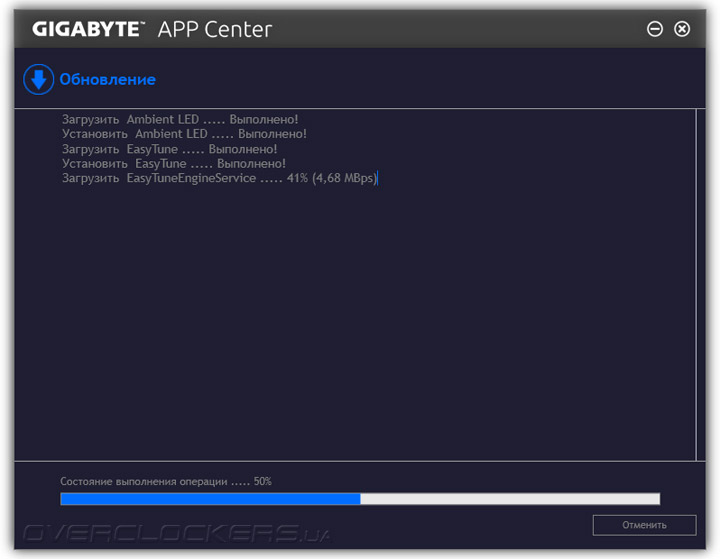Click the Отменить cancel button
Viewport: 720px width, 559px height.
click(x=644, y=525)
